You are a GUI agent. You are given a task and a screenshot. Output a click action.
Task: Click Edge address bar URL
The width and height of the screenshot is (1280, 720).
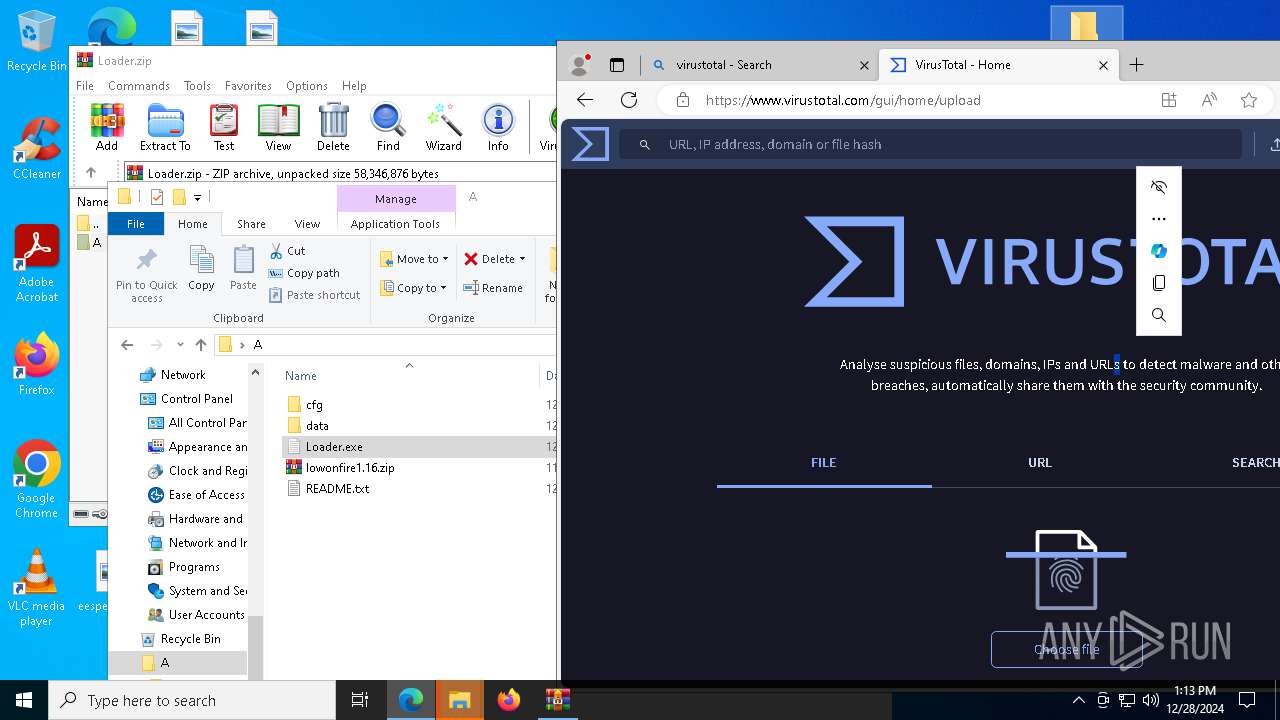843,100
